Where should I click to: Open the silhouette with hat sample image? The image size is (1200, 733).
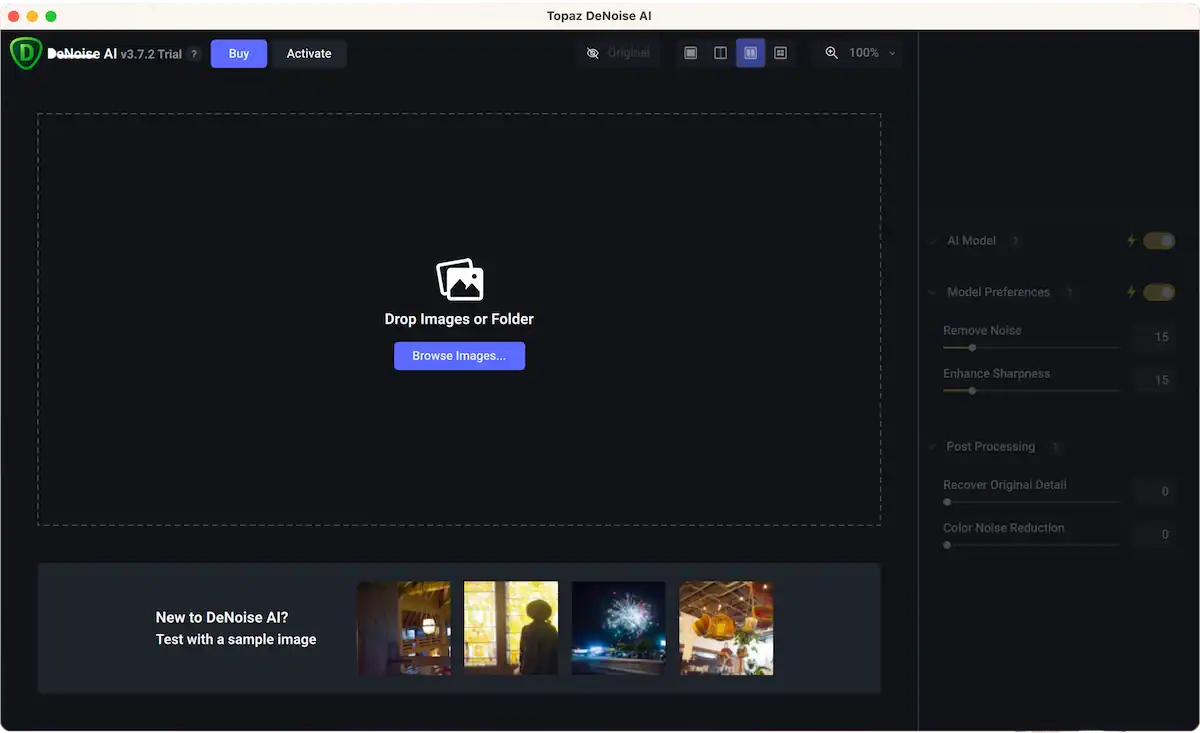pos(511,628)
